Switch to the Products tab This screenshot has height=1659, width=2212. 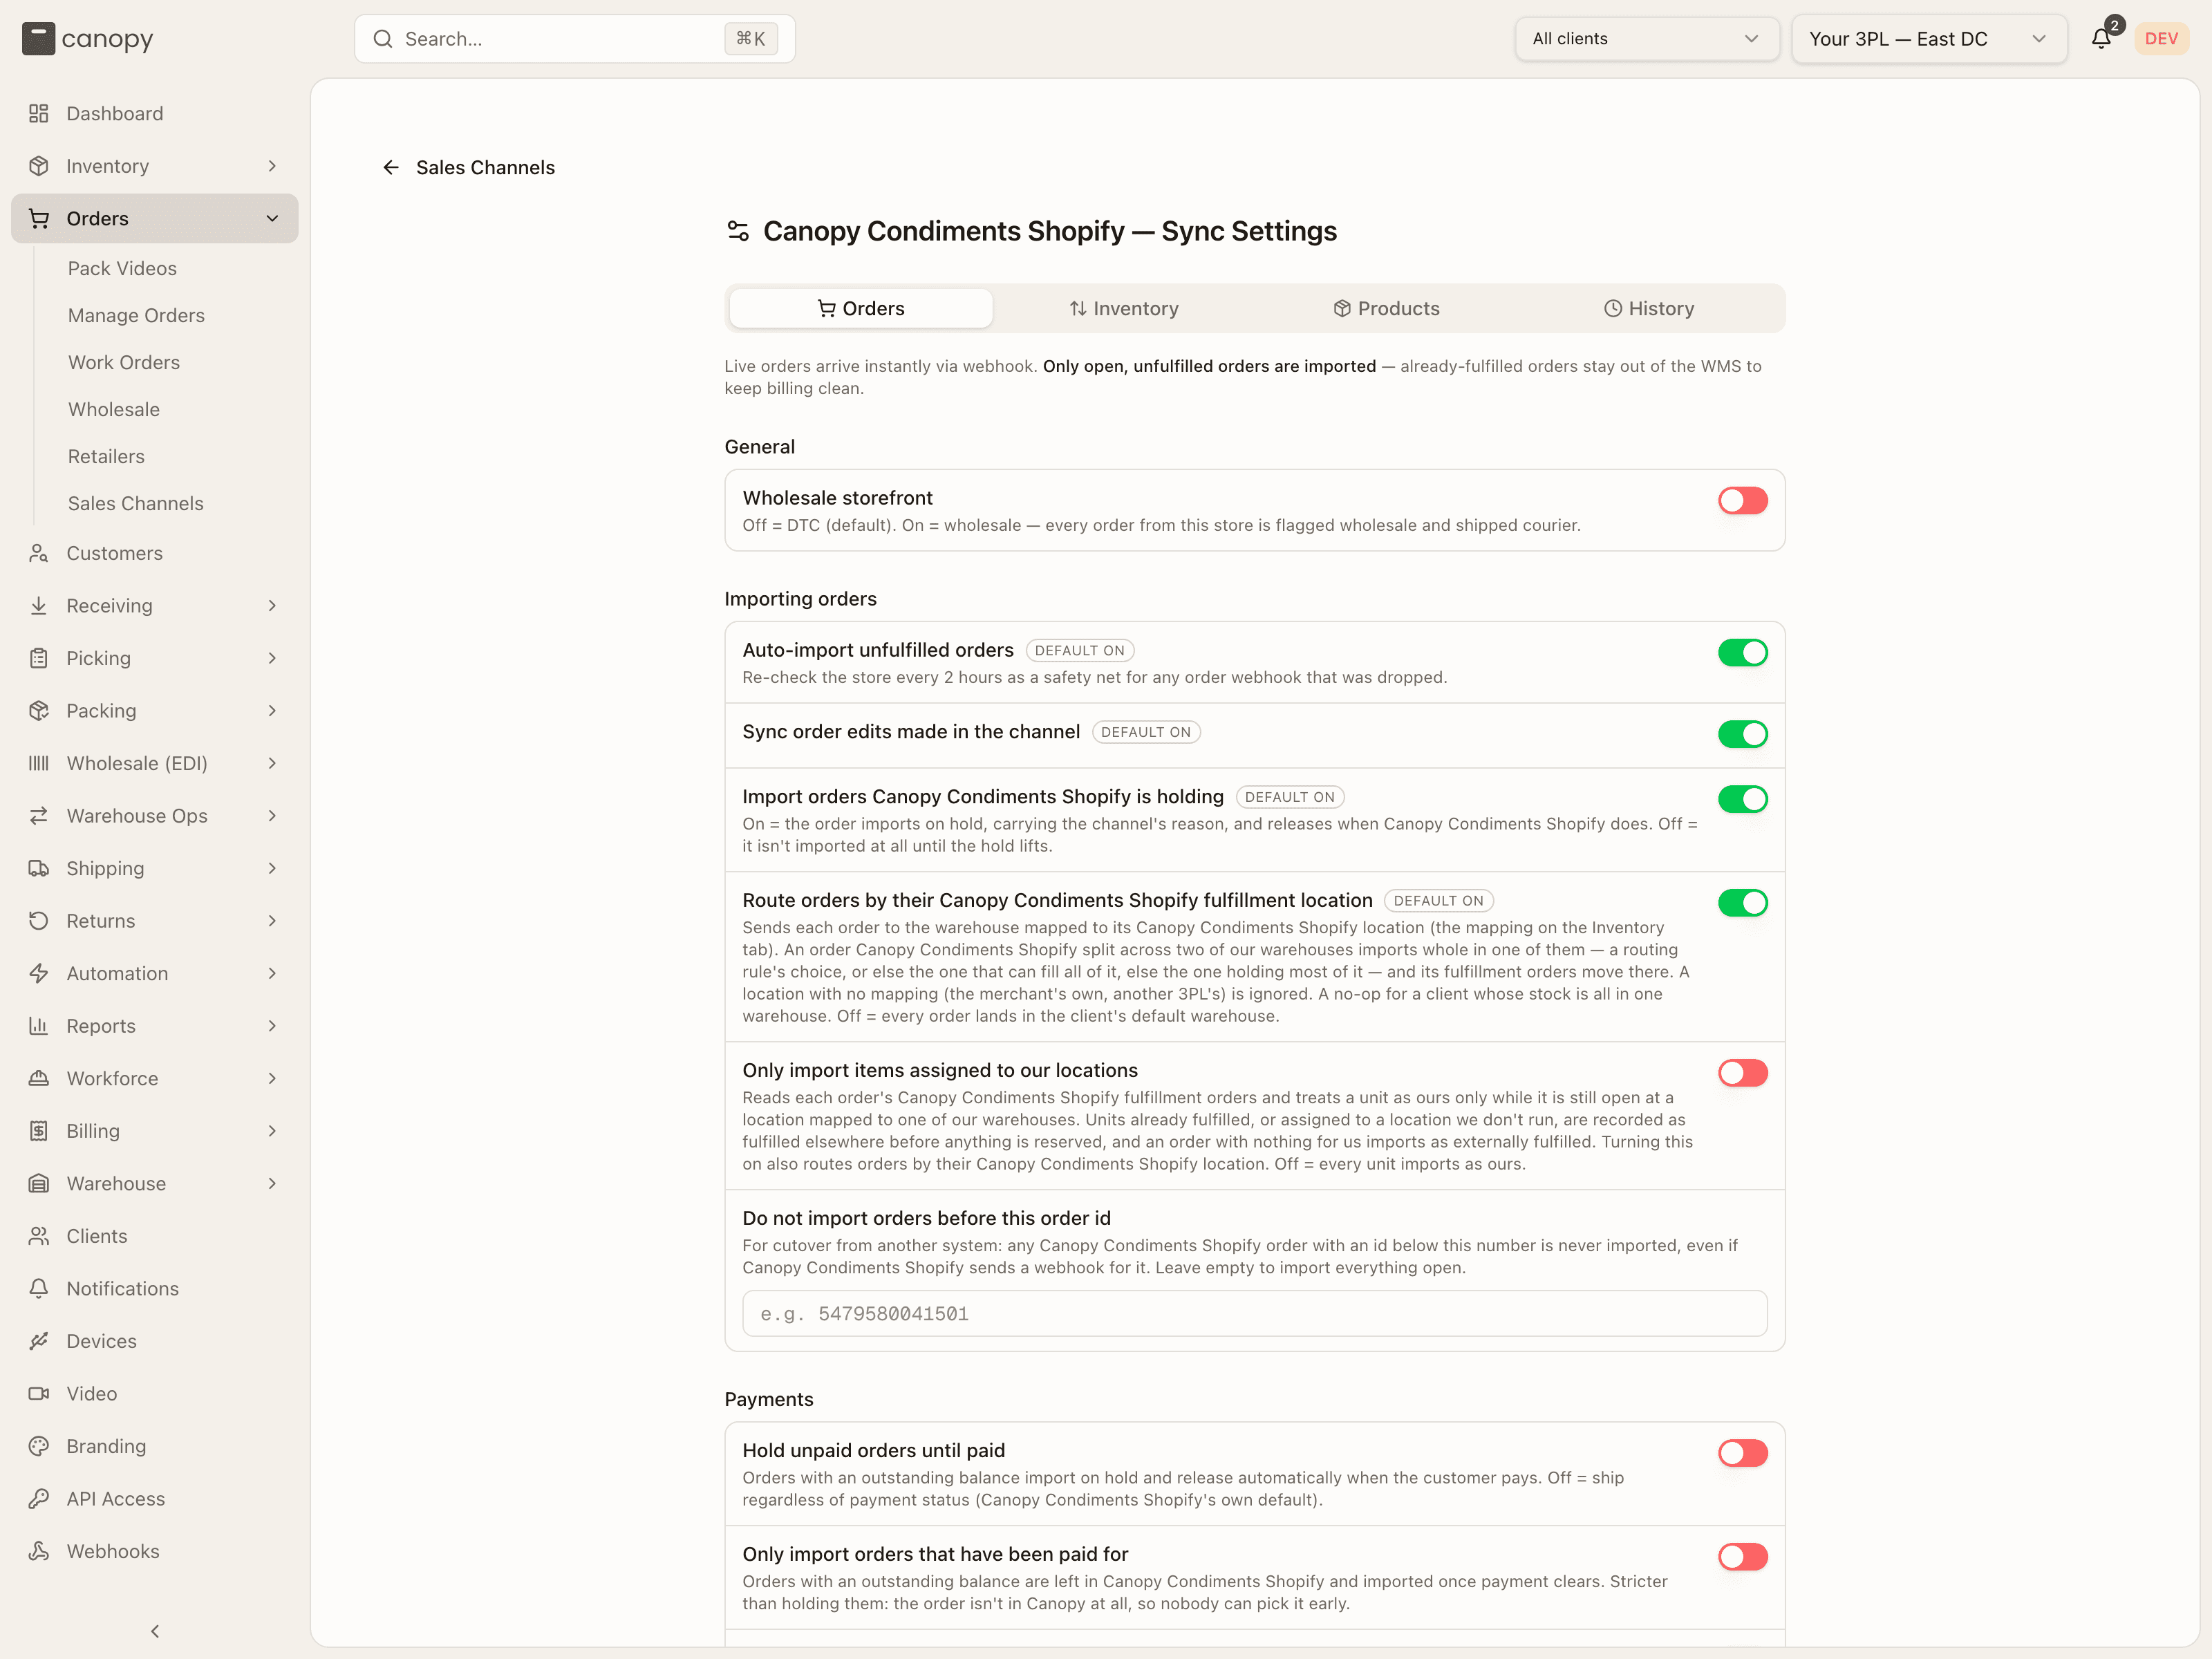[x=1386, y=308]
